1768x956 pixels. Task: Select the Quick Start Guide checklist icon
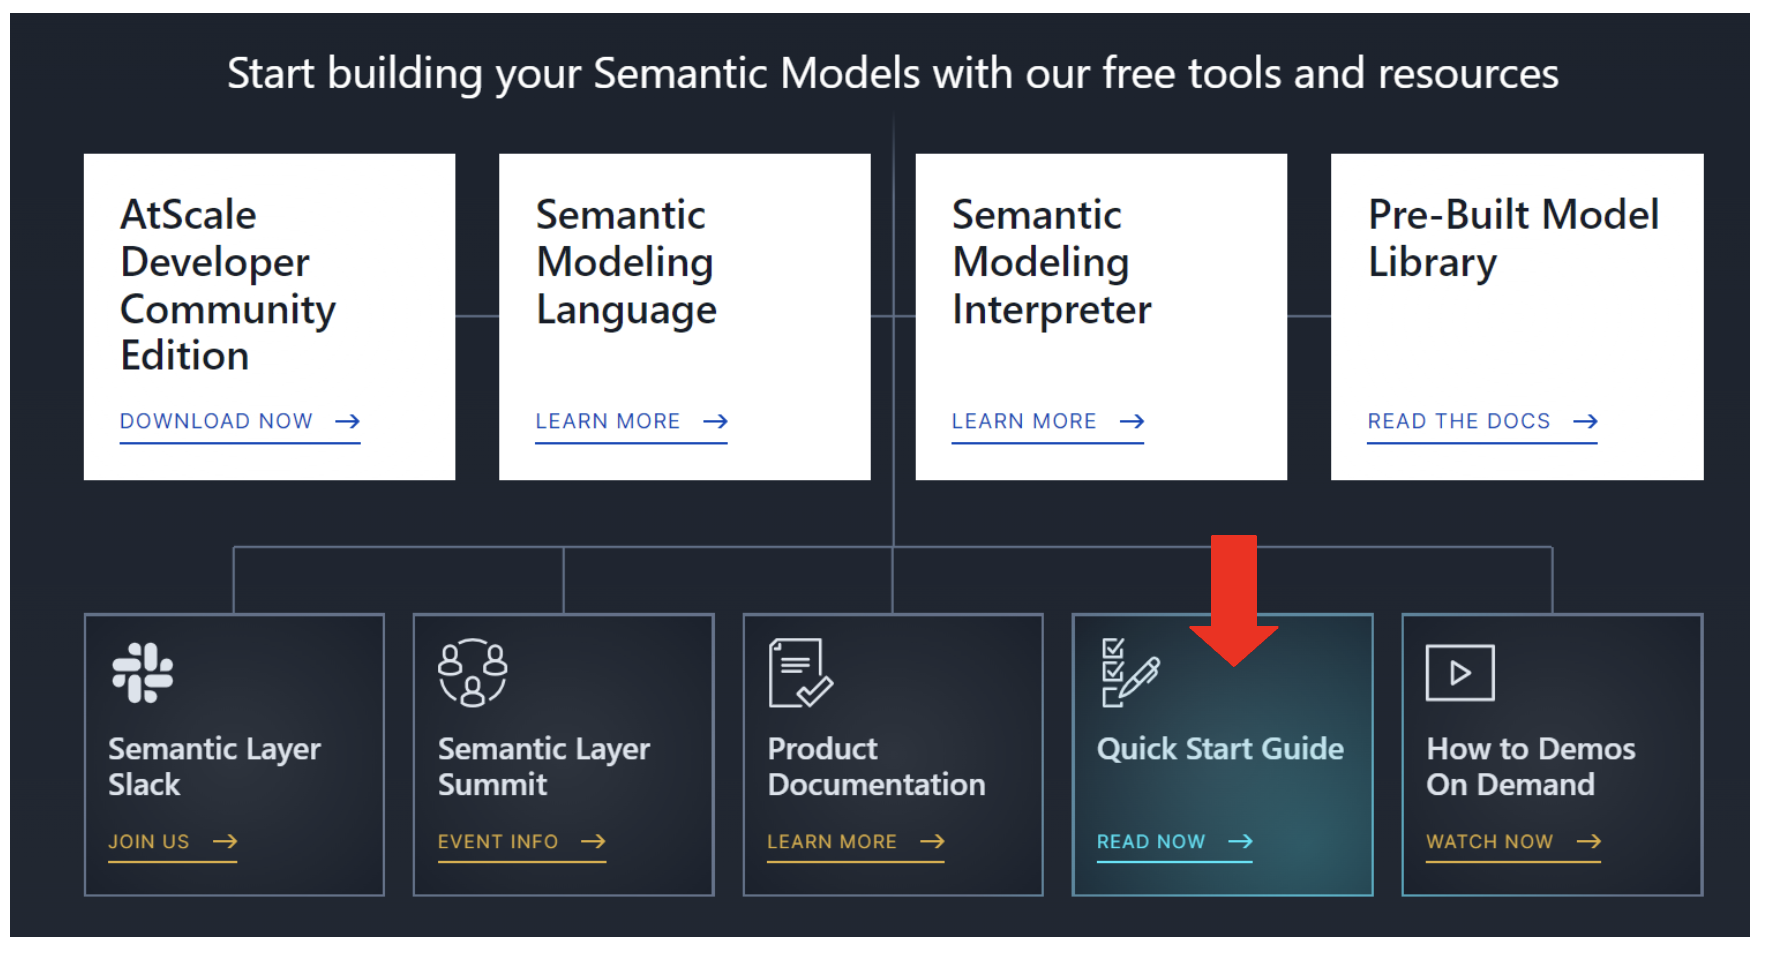point(1130,672)
